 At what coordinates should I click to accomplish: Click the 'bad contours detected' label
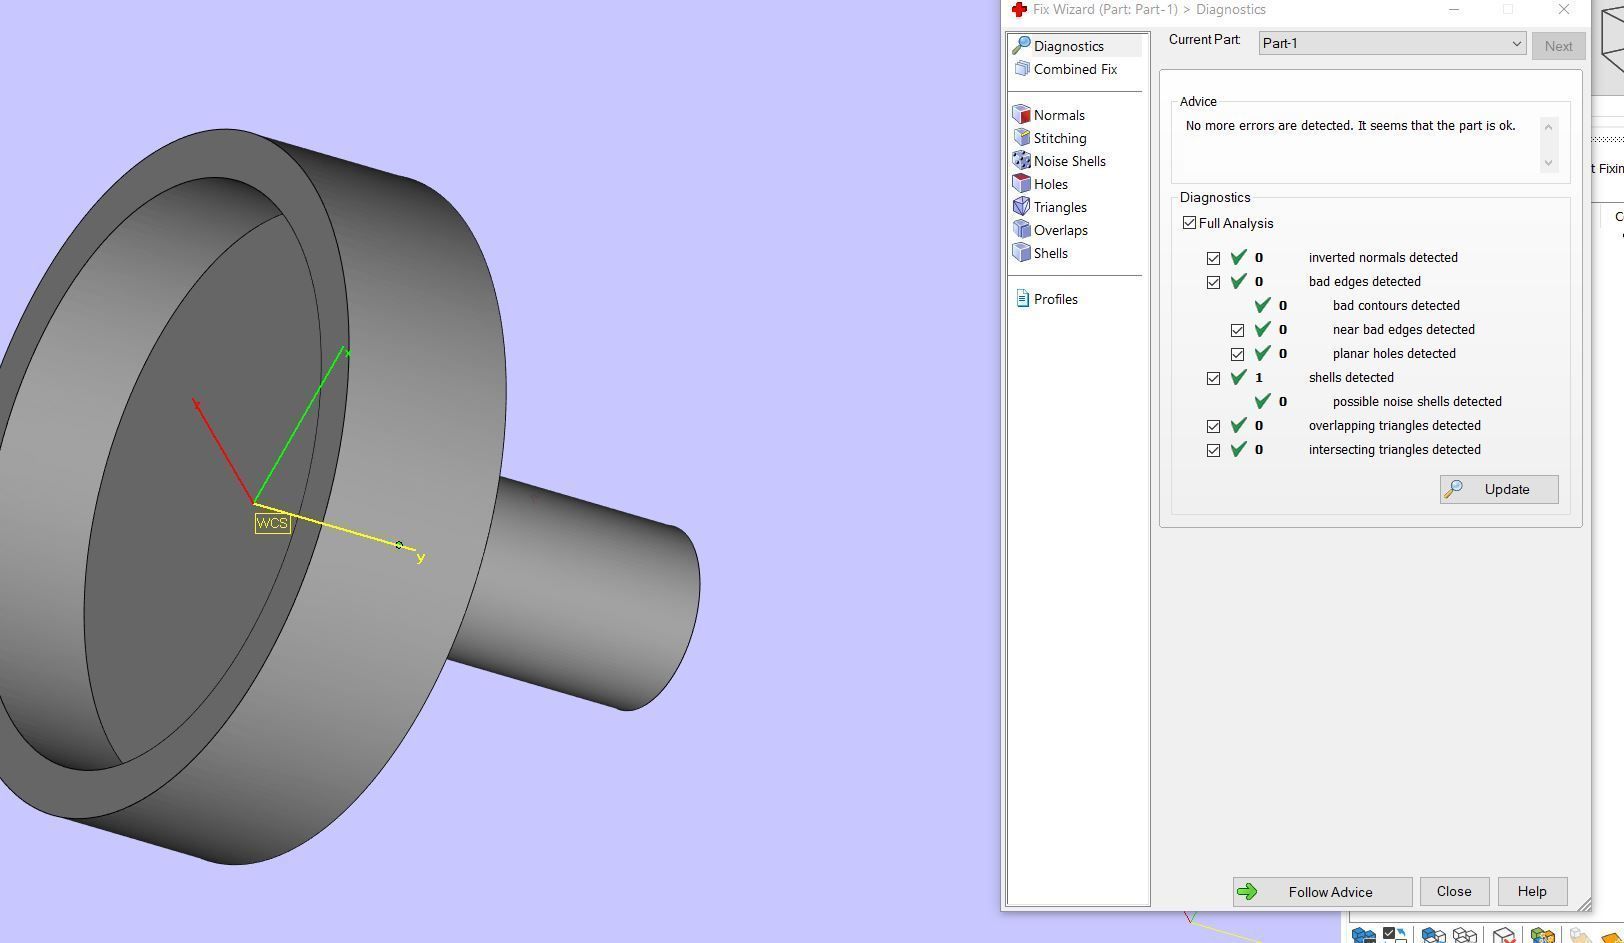(1396, 306)
